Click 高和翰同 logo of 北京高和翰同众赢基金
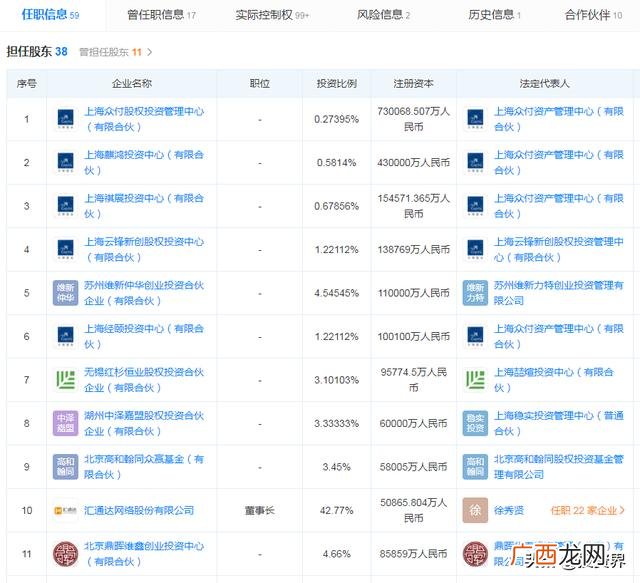The image size is (640, 583). [65, 467]
